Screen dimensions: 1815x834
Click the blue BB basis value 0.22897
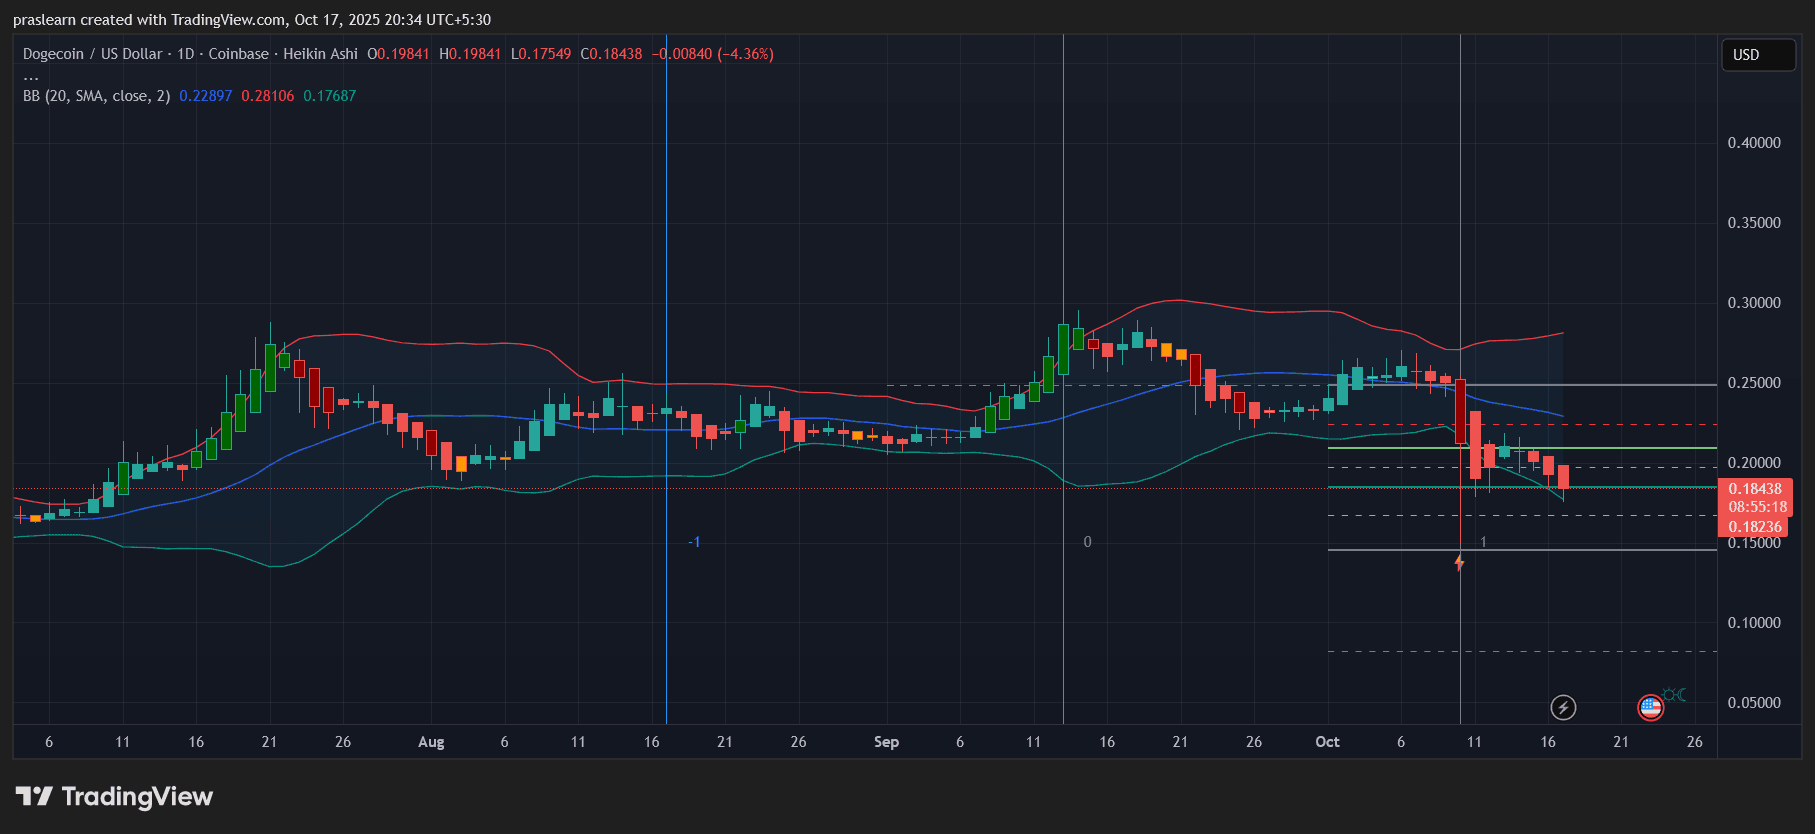click(x=205, y=96)
